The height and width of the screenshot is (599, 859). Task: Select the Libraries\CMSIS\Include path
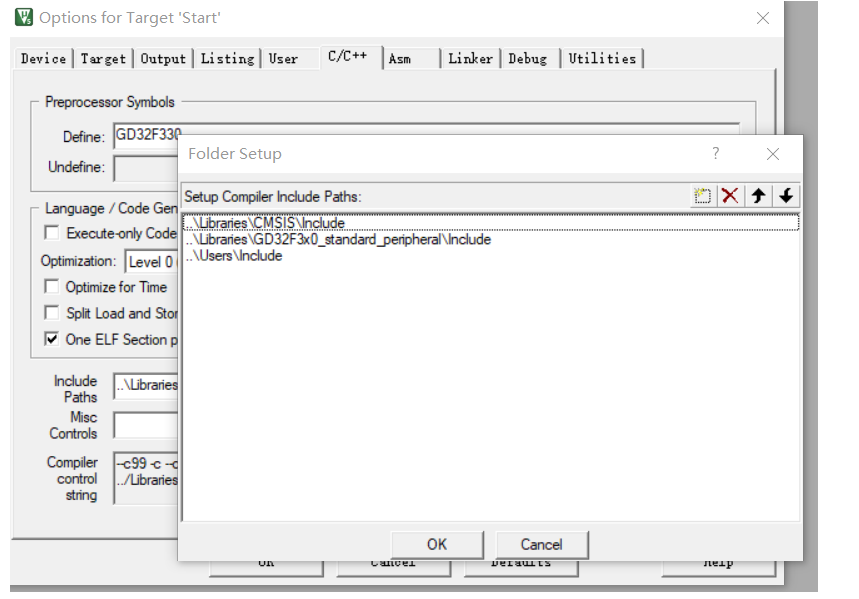click(490, 223)
